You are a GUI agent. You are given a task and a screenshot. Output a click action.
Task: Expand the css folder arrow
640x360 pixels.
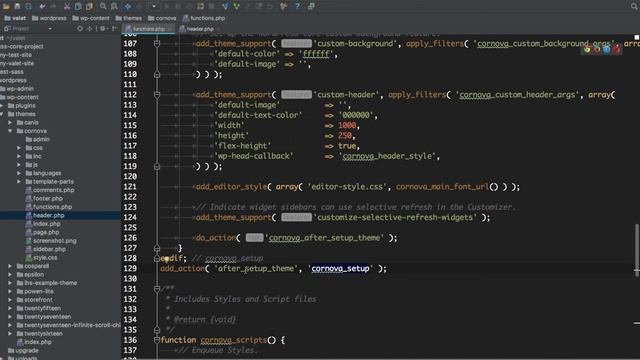[x=19, y=148]
